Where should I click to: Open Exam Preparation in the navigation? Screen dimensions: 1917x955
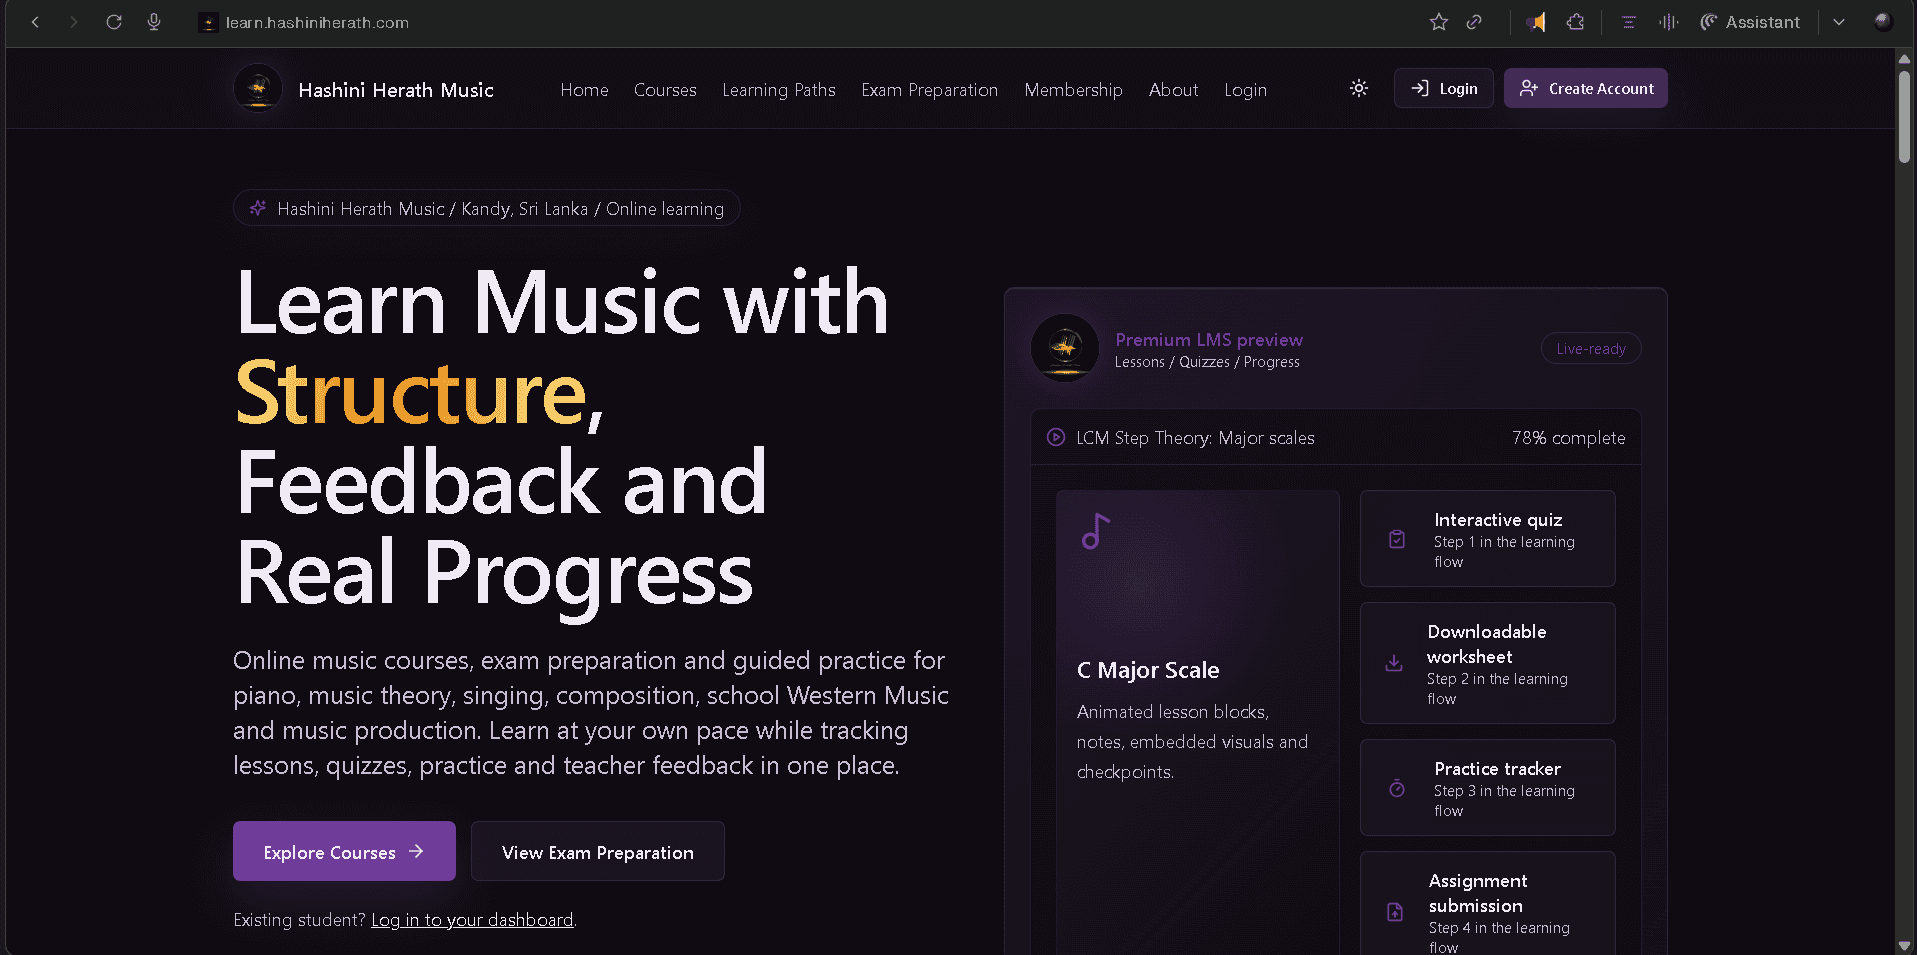(930, 90)
